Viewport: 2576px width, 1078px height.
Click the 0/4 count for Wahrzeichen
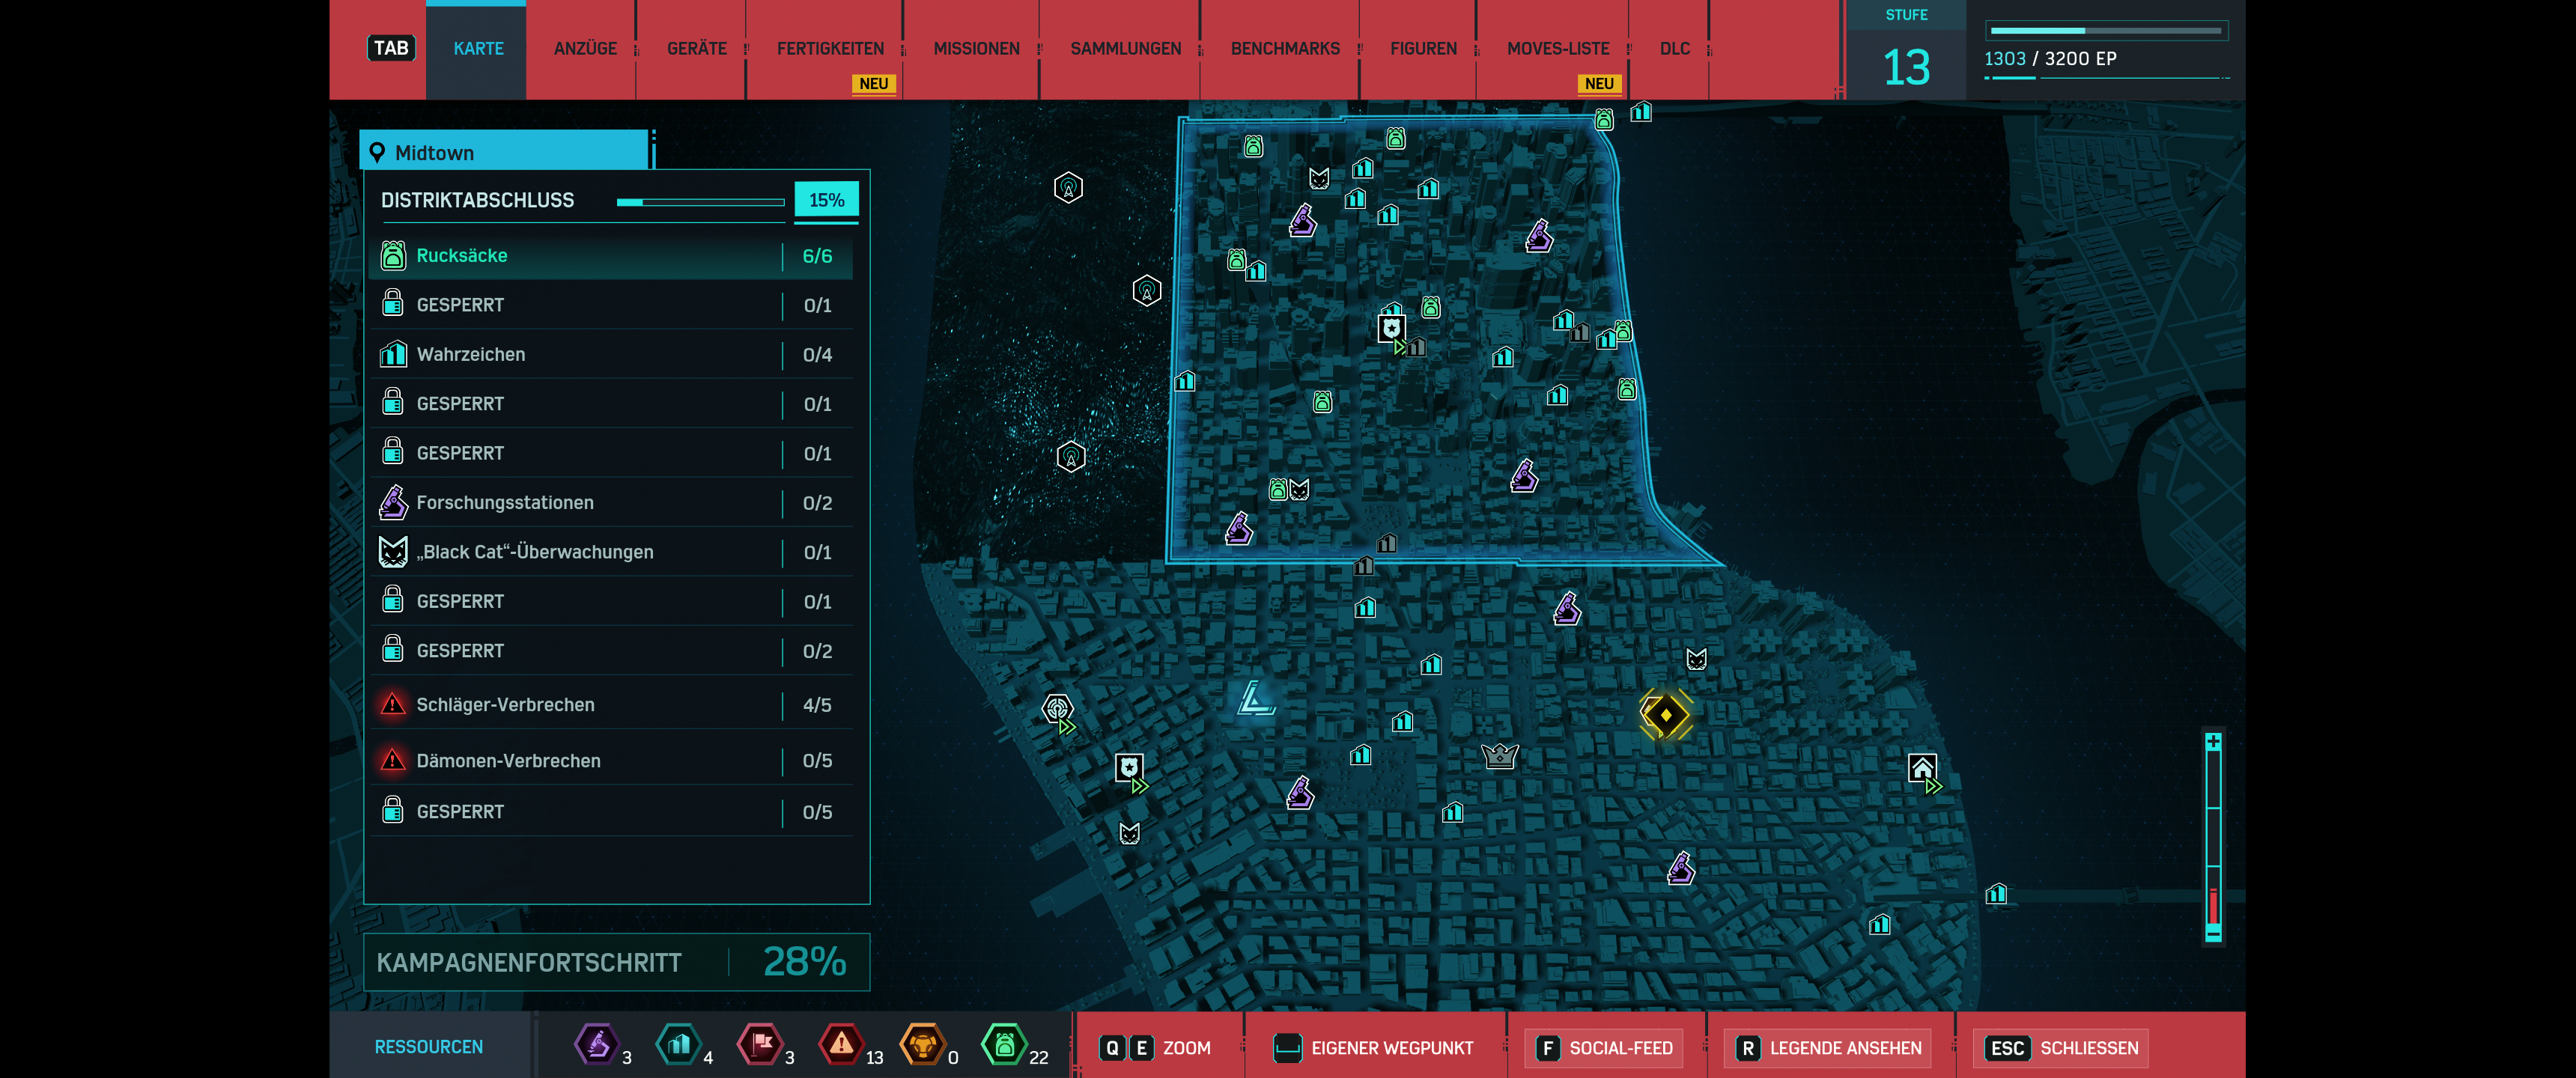pos(817,355)
